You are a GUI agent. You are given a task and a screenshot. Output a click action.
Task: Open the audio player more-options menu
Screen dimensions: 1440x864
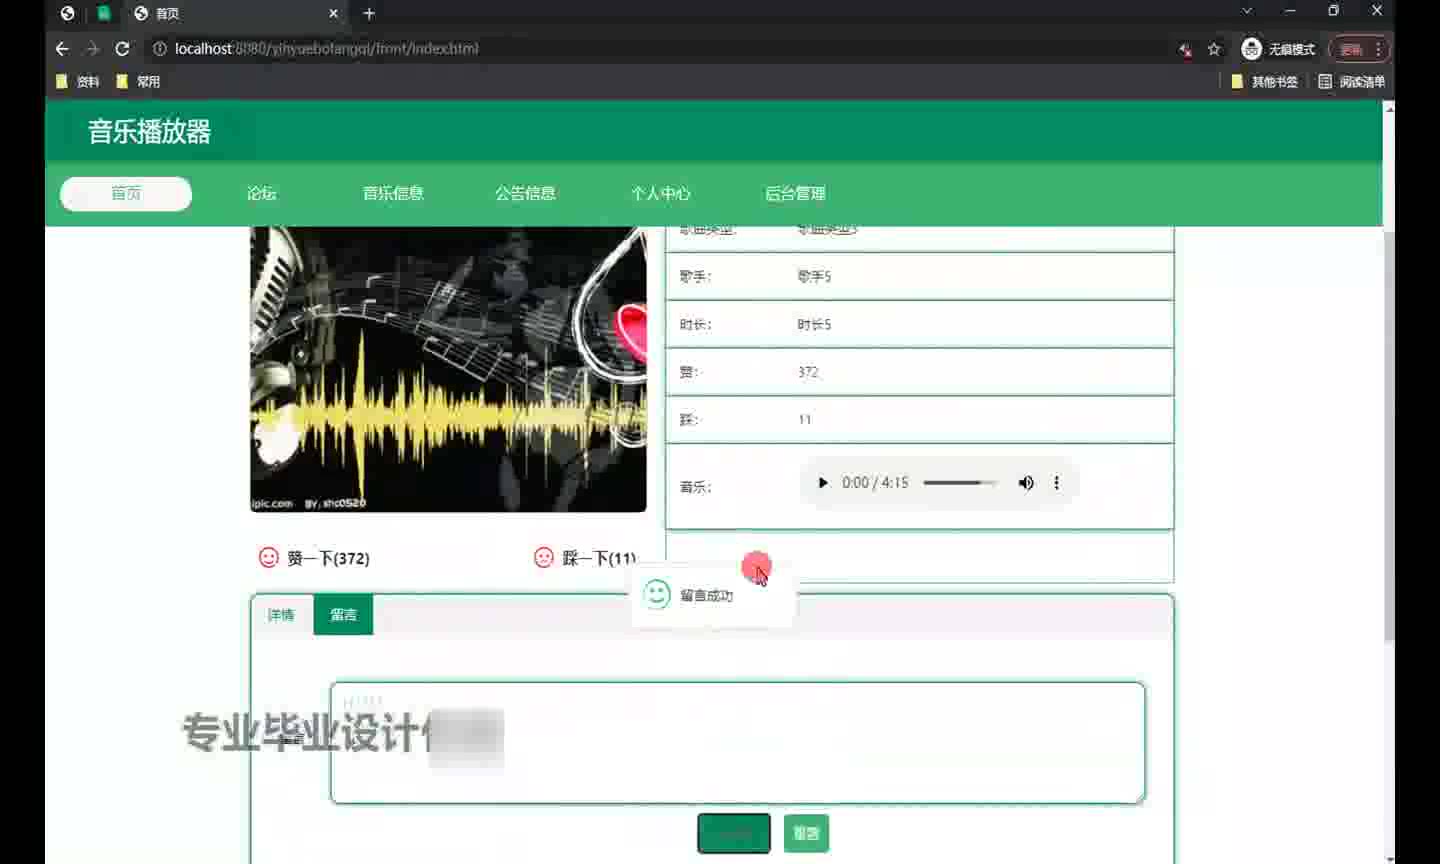coord(1056,483)
